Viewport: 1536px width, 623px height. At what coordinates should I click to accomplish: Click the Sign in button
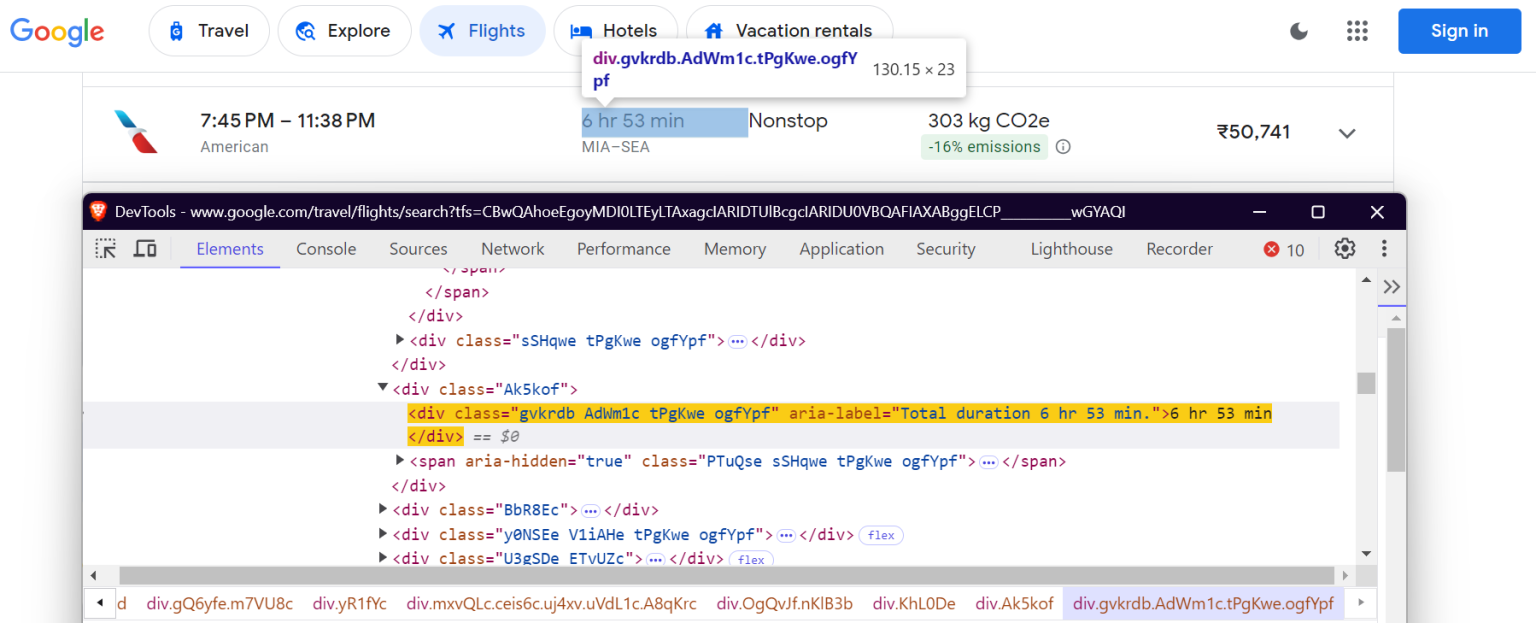(x=1459, y=31)
